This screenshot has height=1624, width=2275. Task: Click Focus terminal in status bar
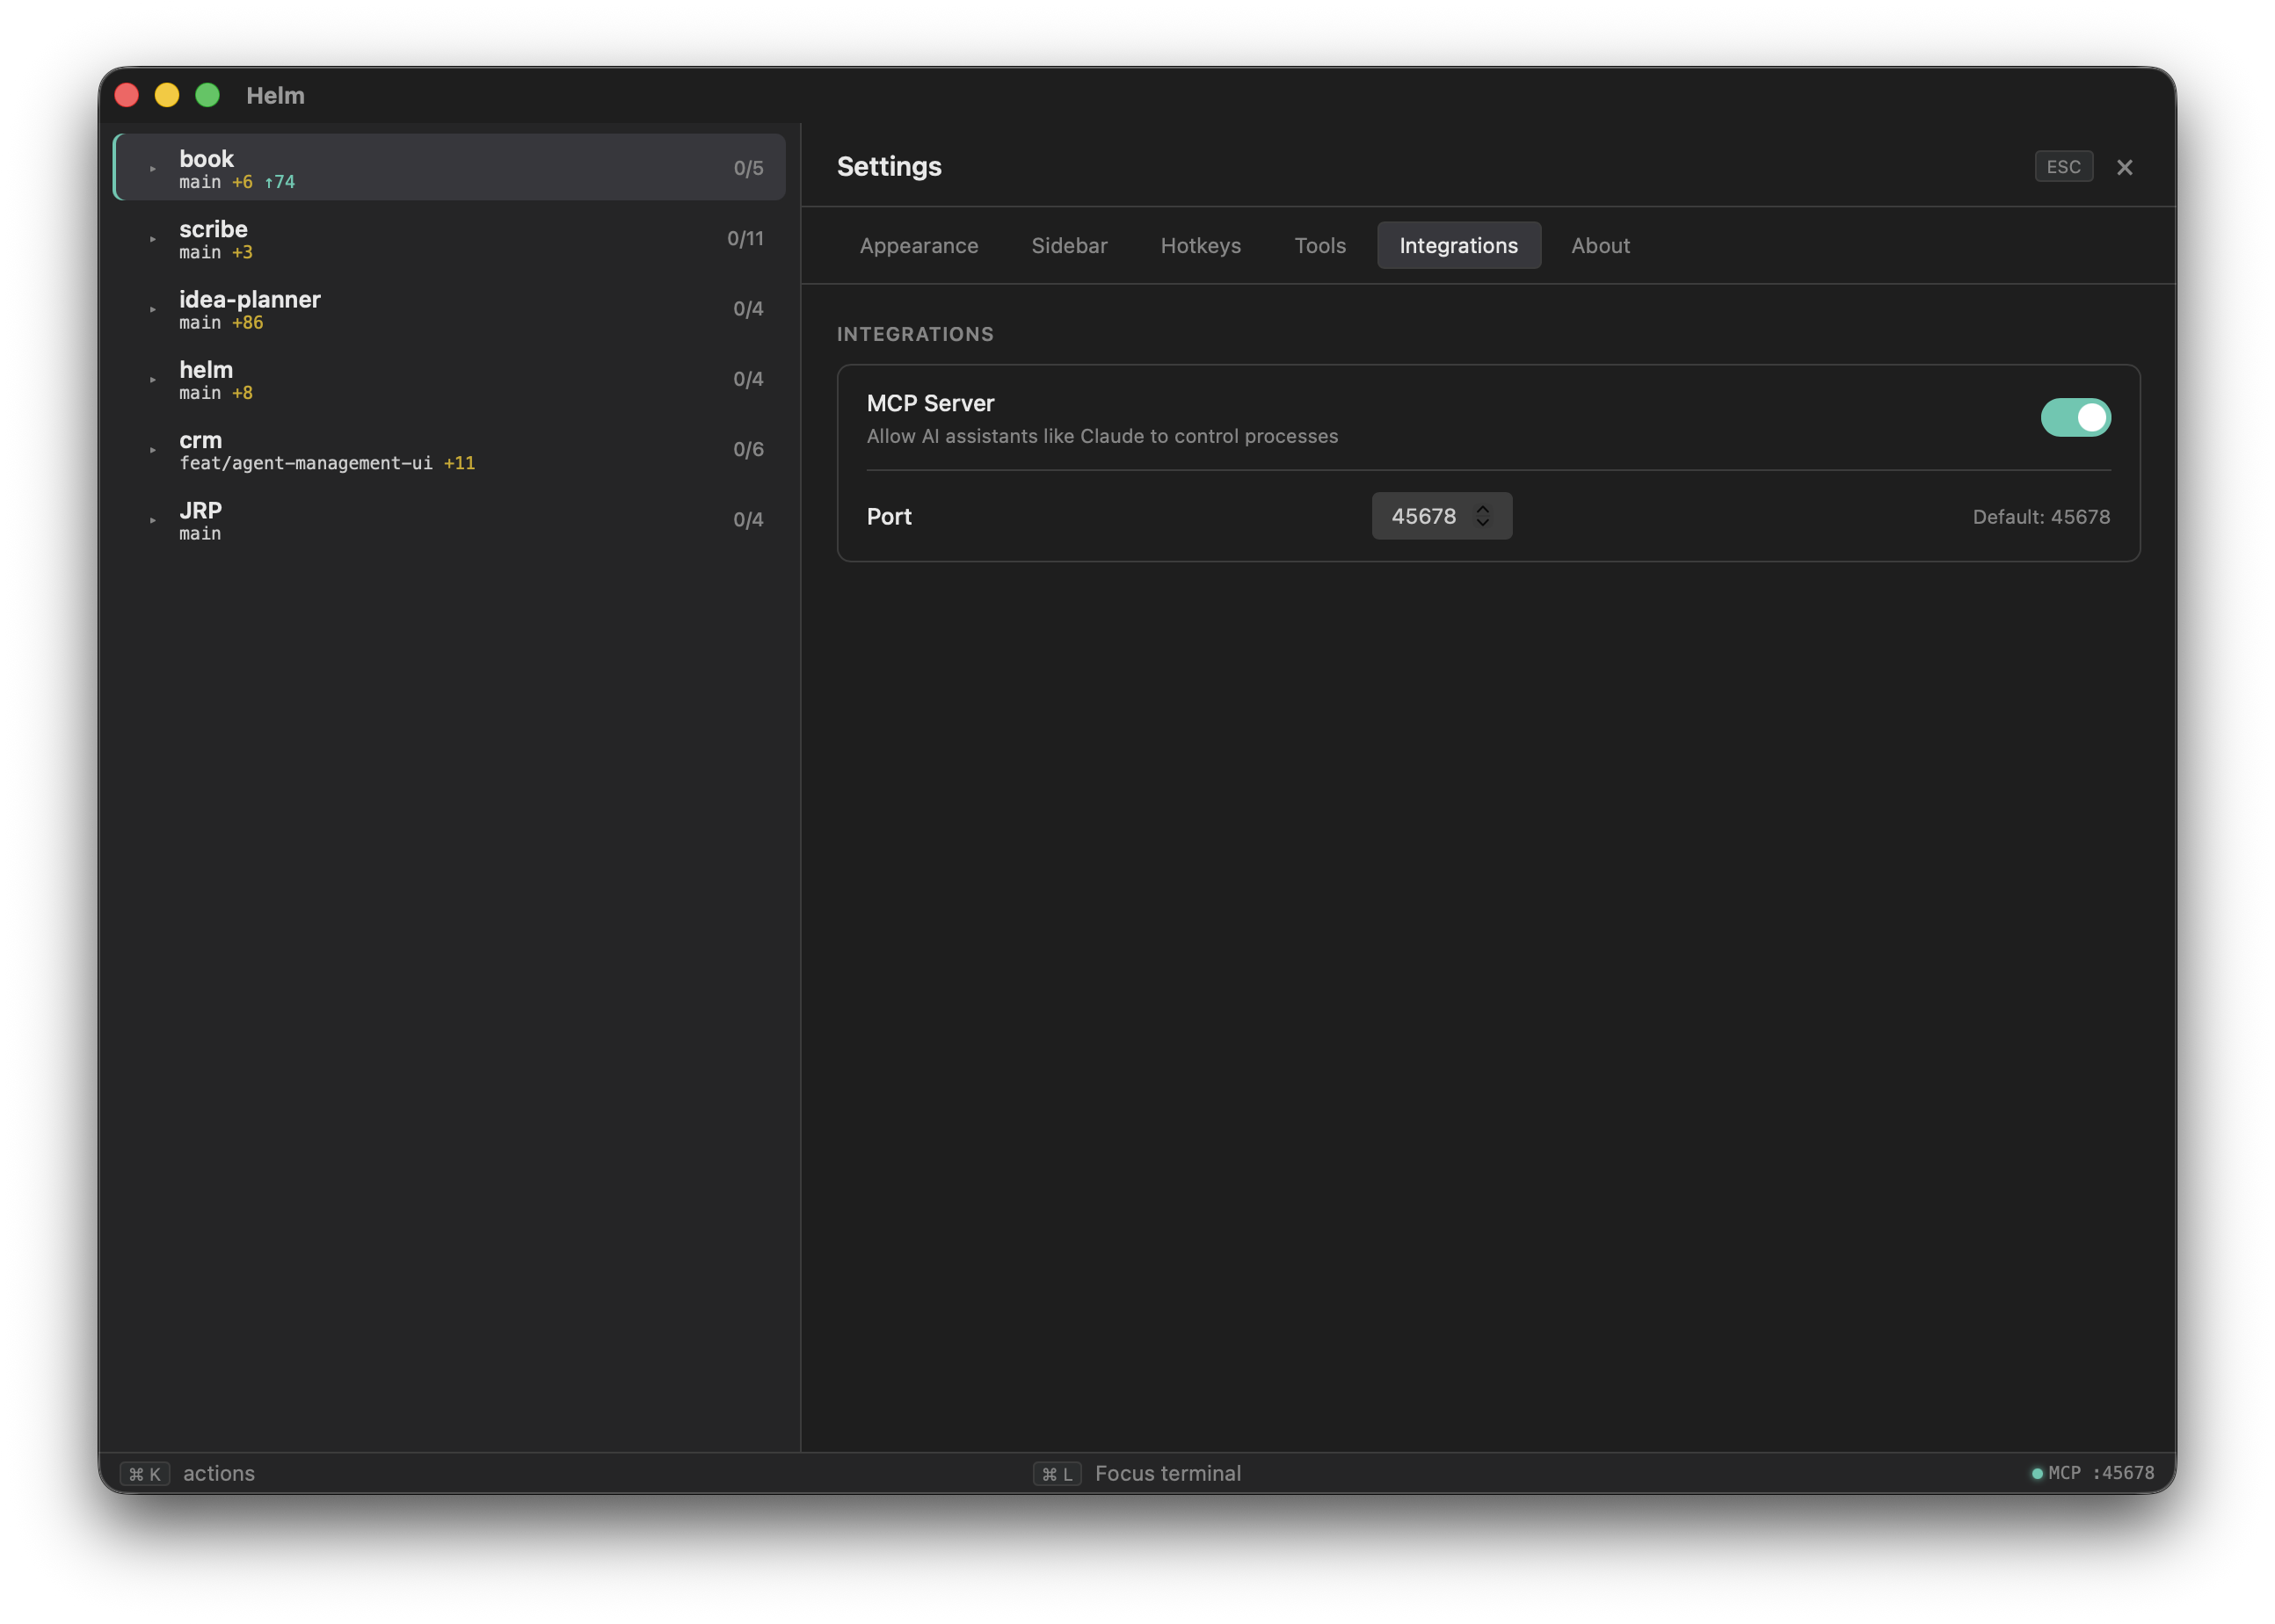1167,1473
